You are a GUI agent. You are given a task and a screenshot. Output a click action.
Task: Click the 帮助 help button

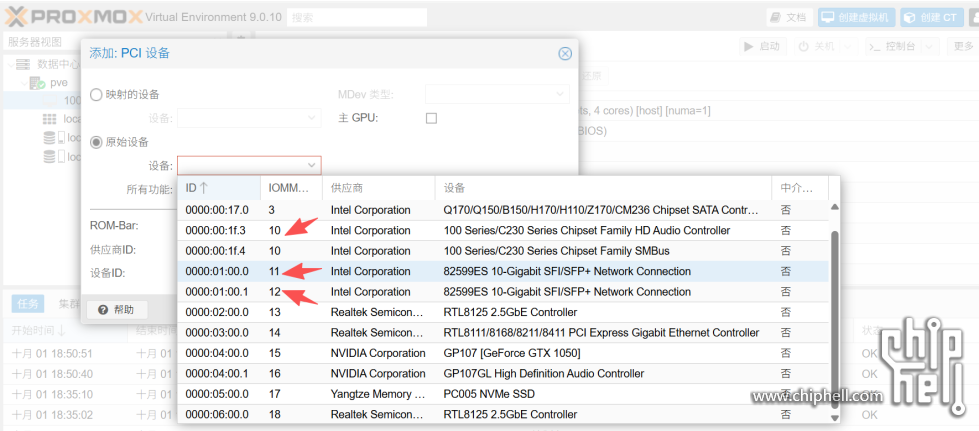click(116, 309)
